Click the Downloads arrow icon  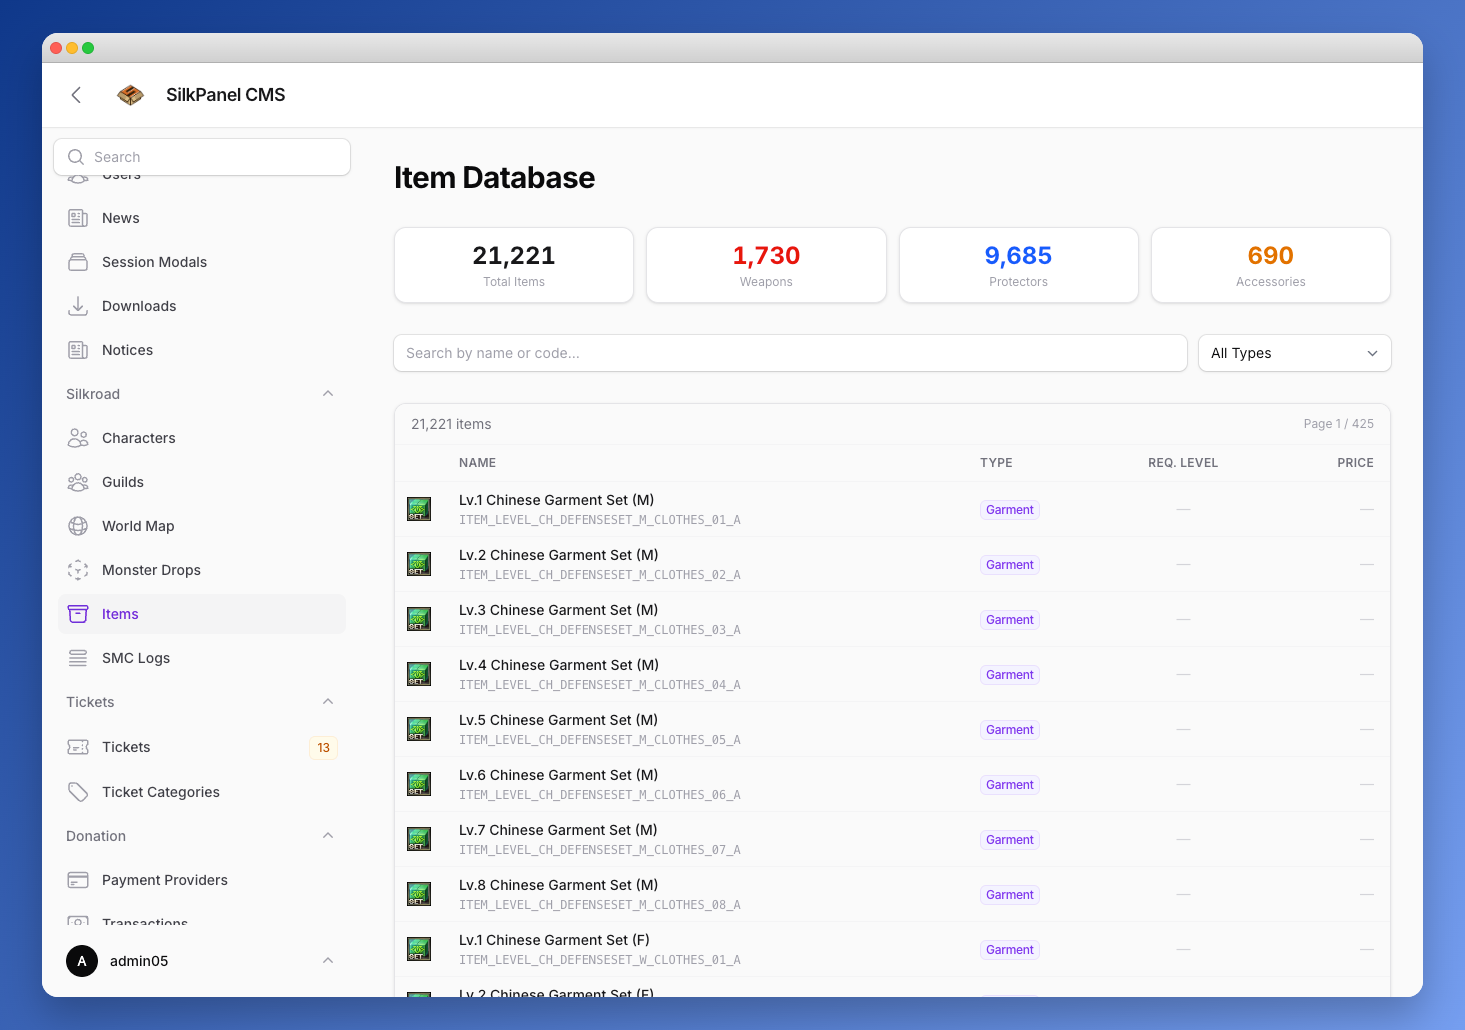point(78,306)
